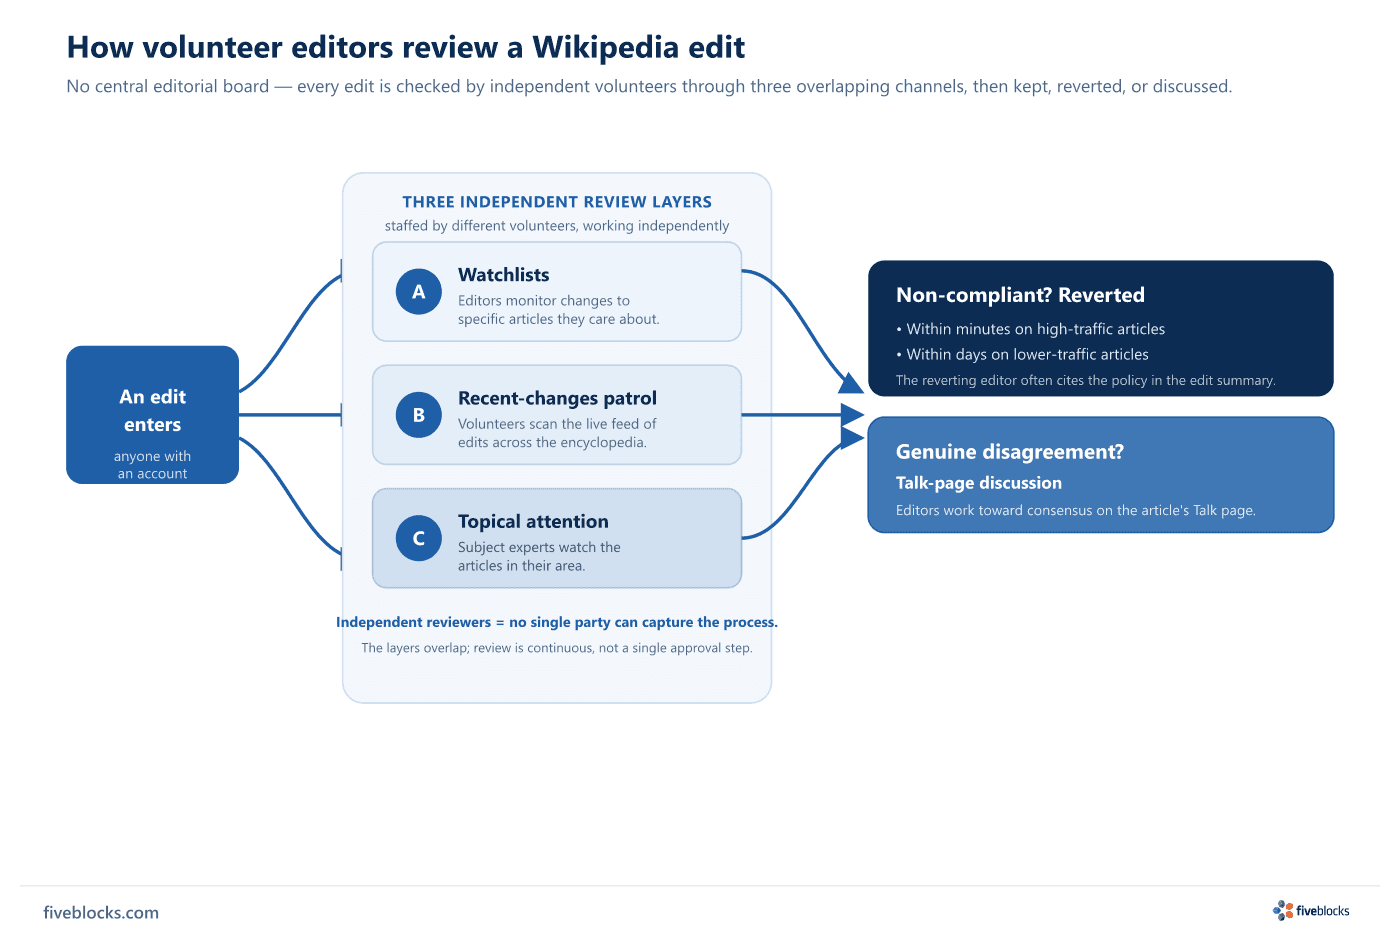Image resolution: width=1400 pixels, height=945 pixels.
Task: Click the 'Three Independent Review Layers' header
Action: 557,202
